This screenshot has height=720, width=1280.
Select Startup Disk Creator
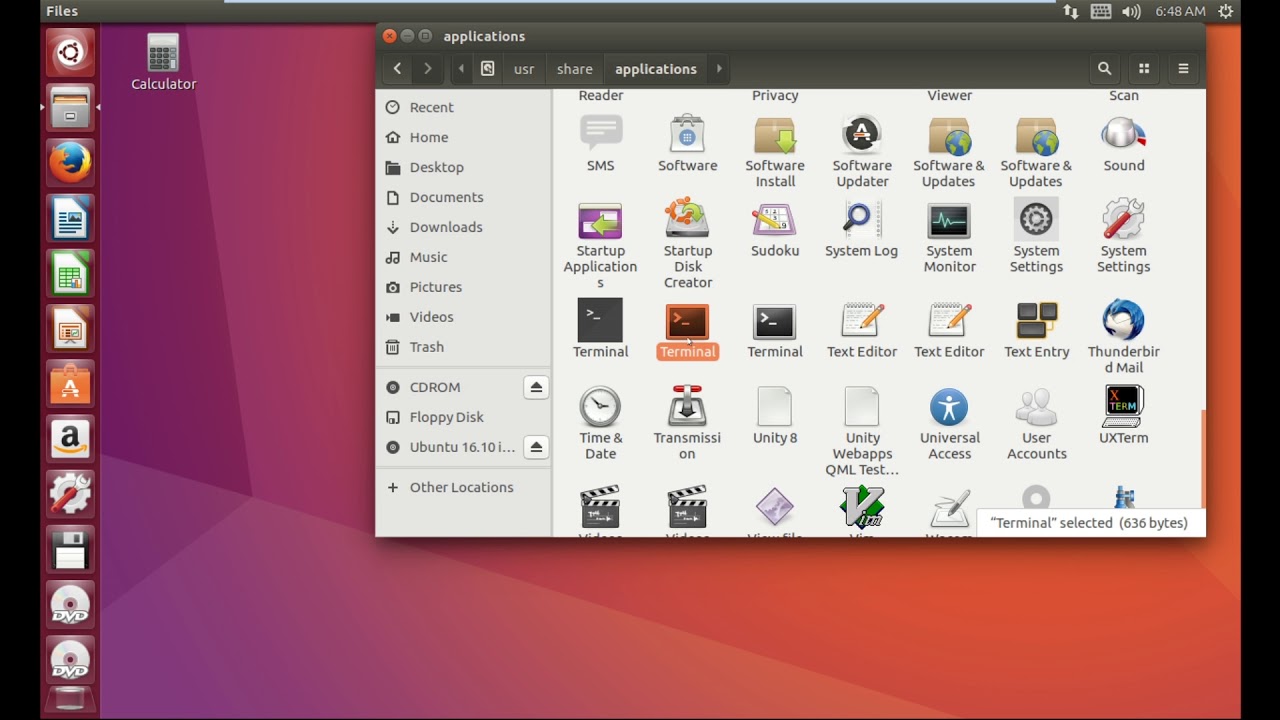coord(687,222)
